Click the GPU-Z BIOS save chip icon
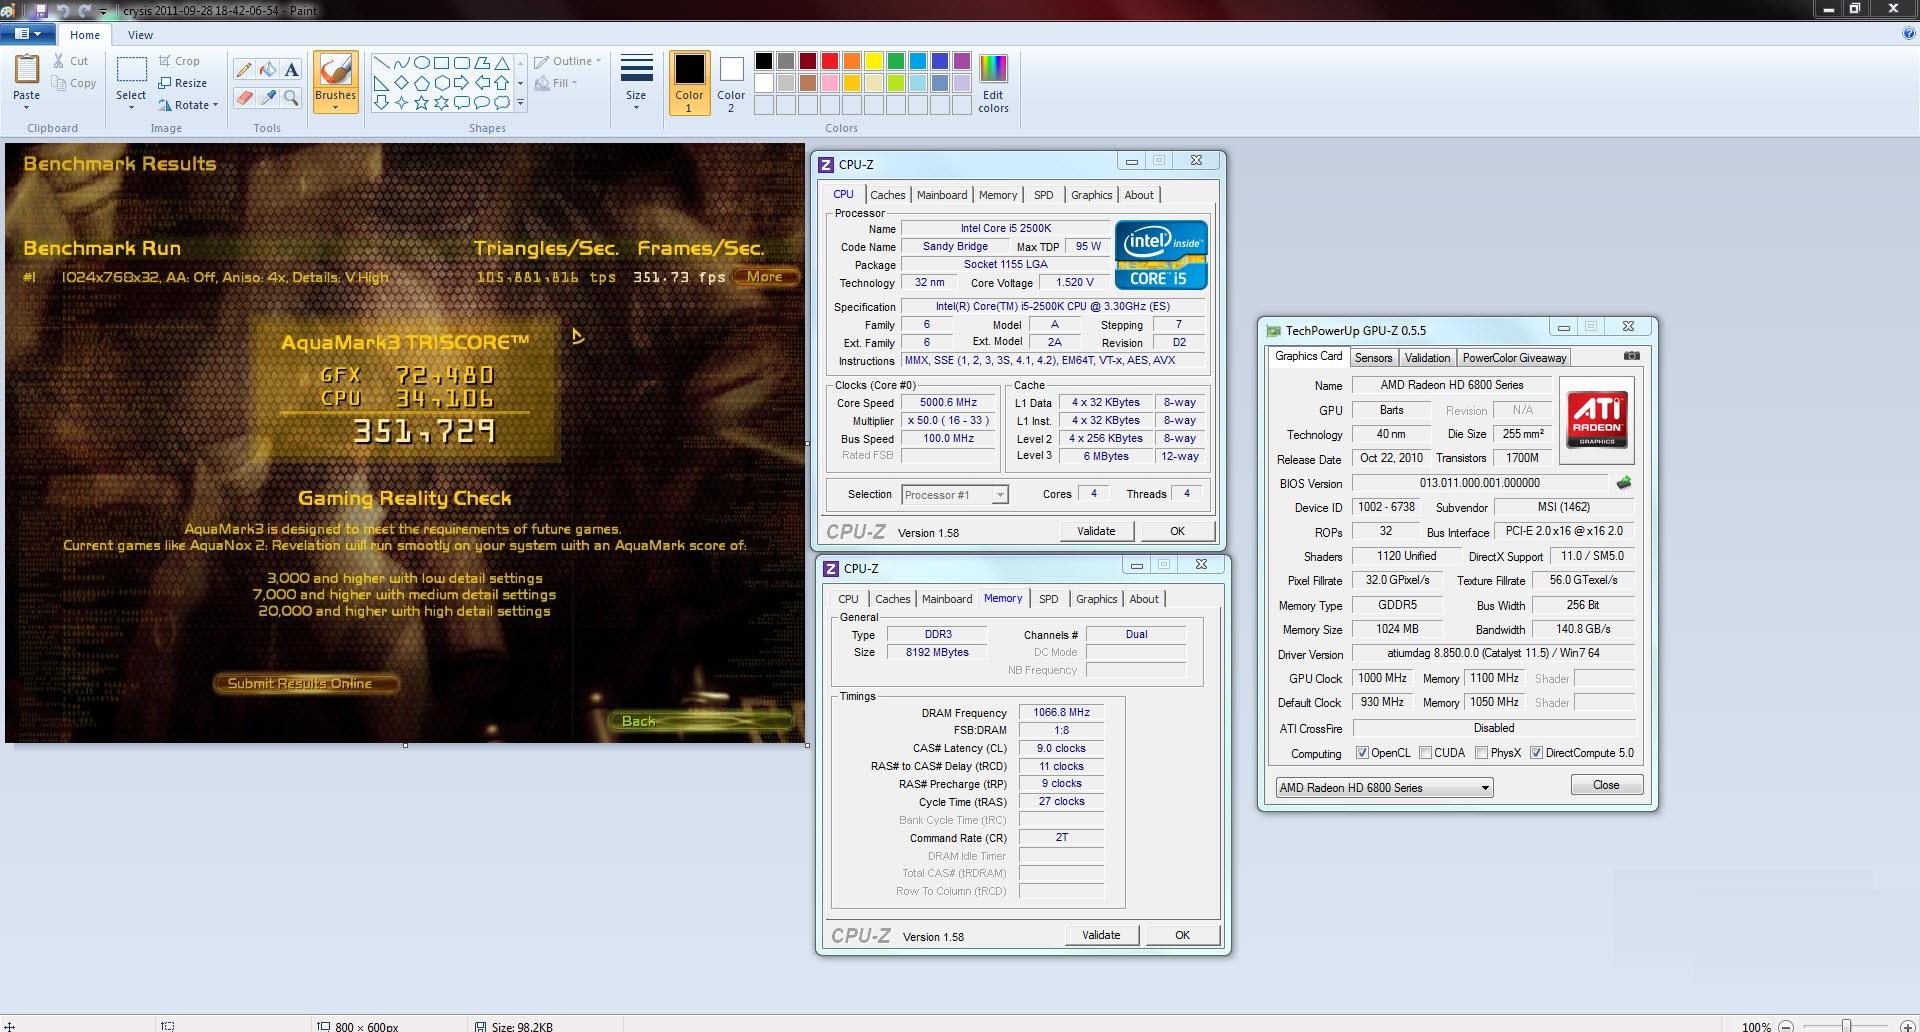This screenshot has width=1920, height=1032. click(1623, 483)
